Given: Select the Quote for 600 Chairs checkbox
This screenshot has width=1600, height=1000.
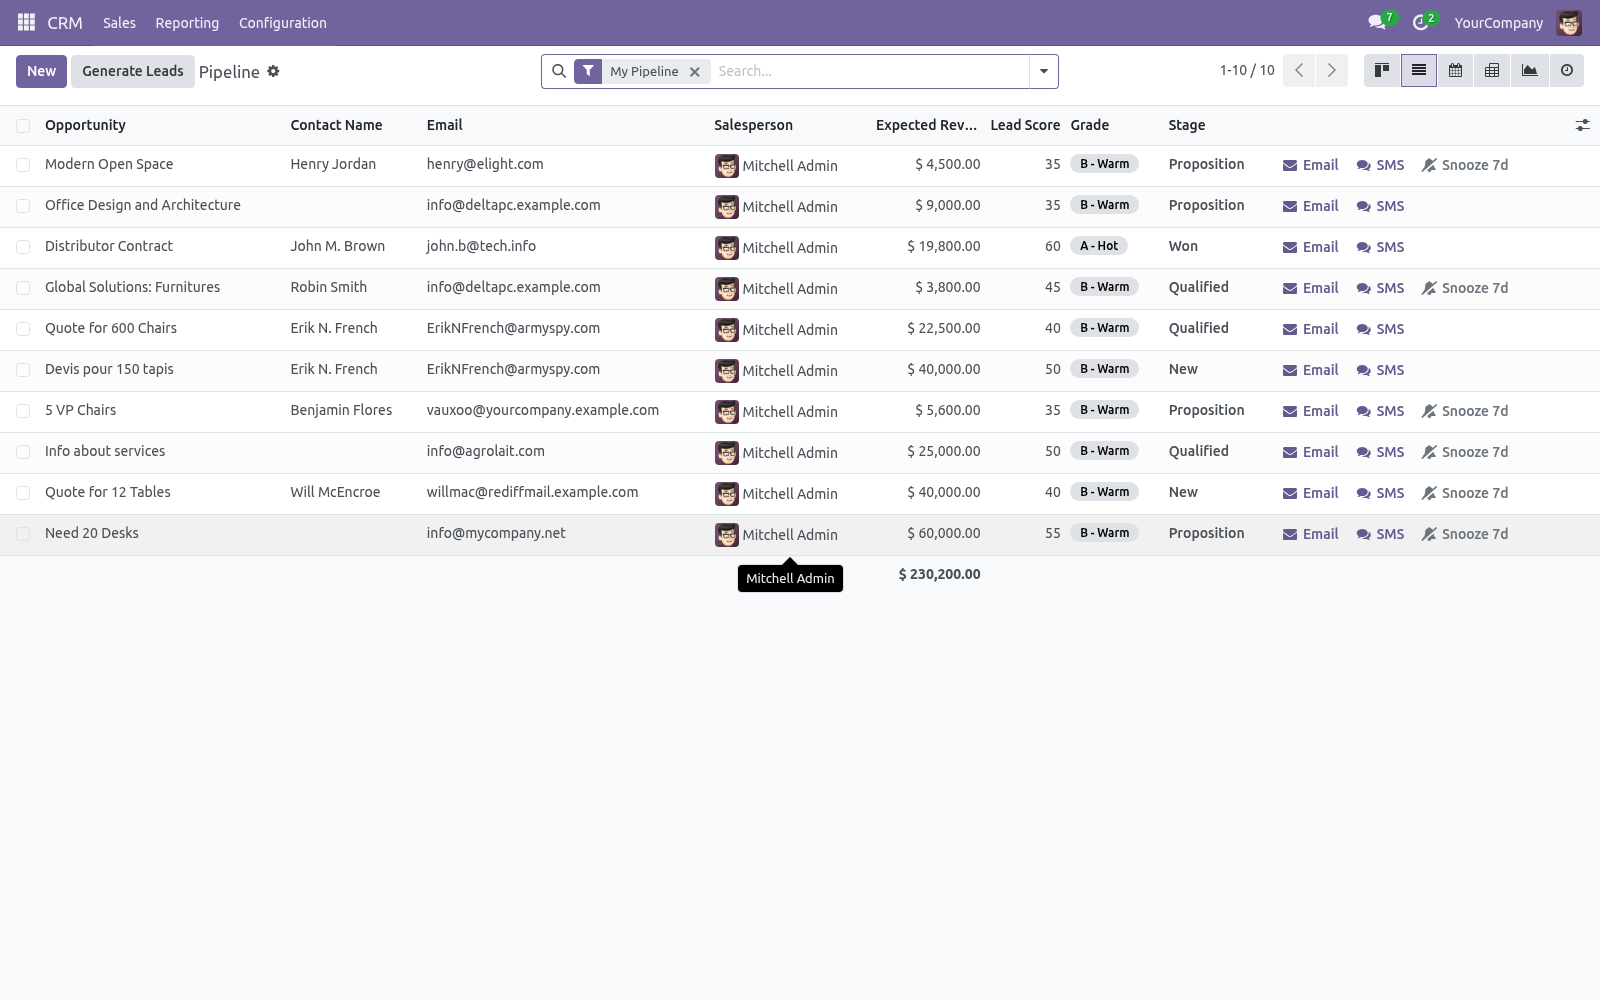Looking at the screenshot, I should 23,329.
